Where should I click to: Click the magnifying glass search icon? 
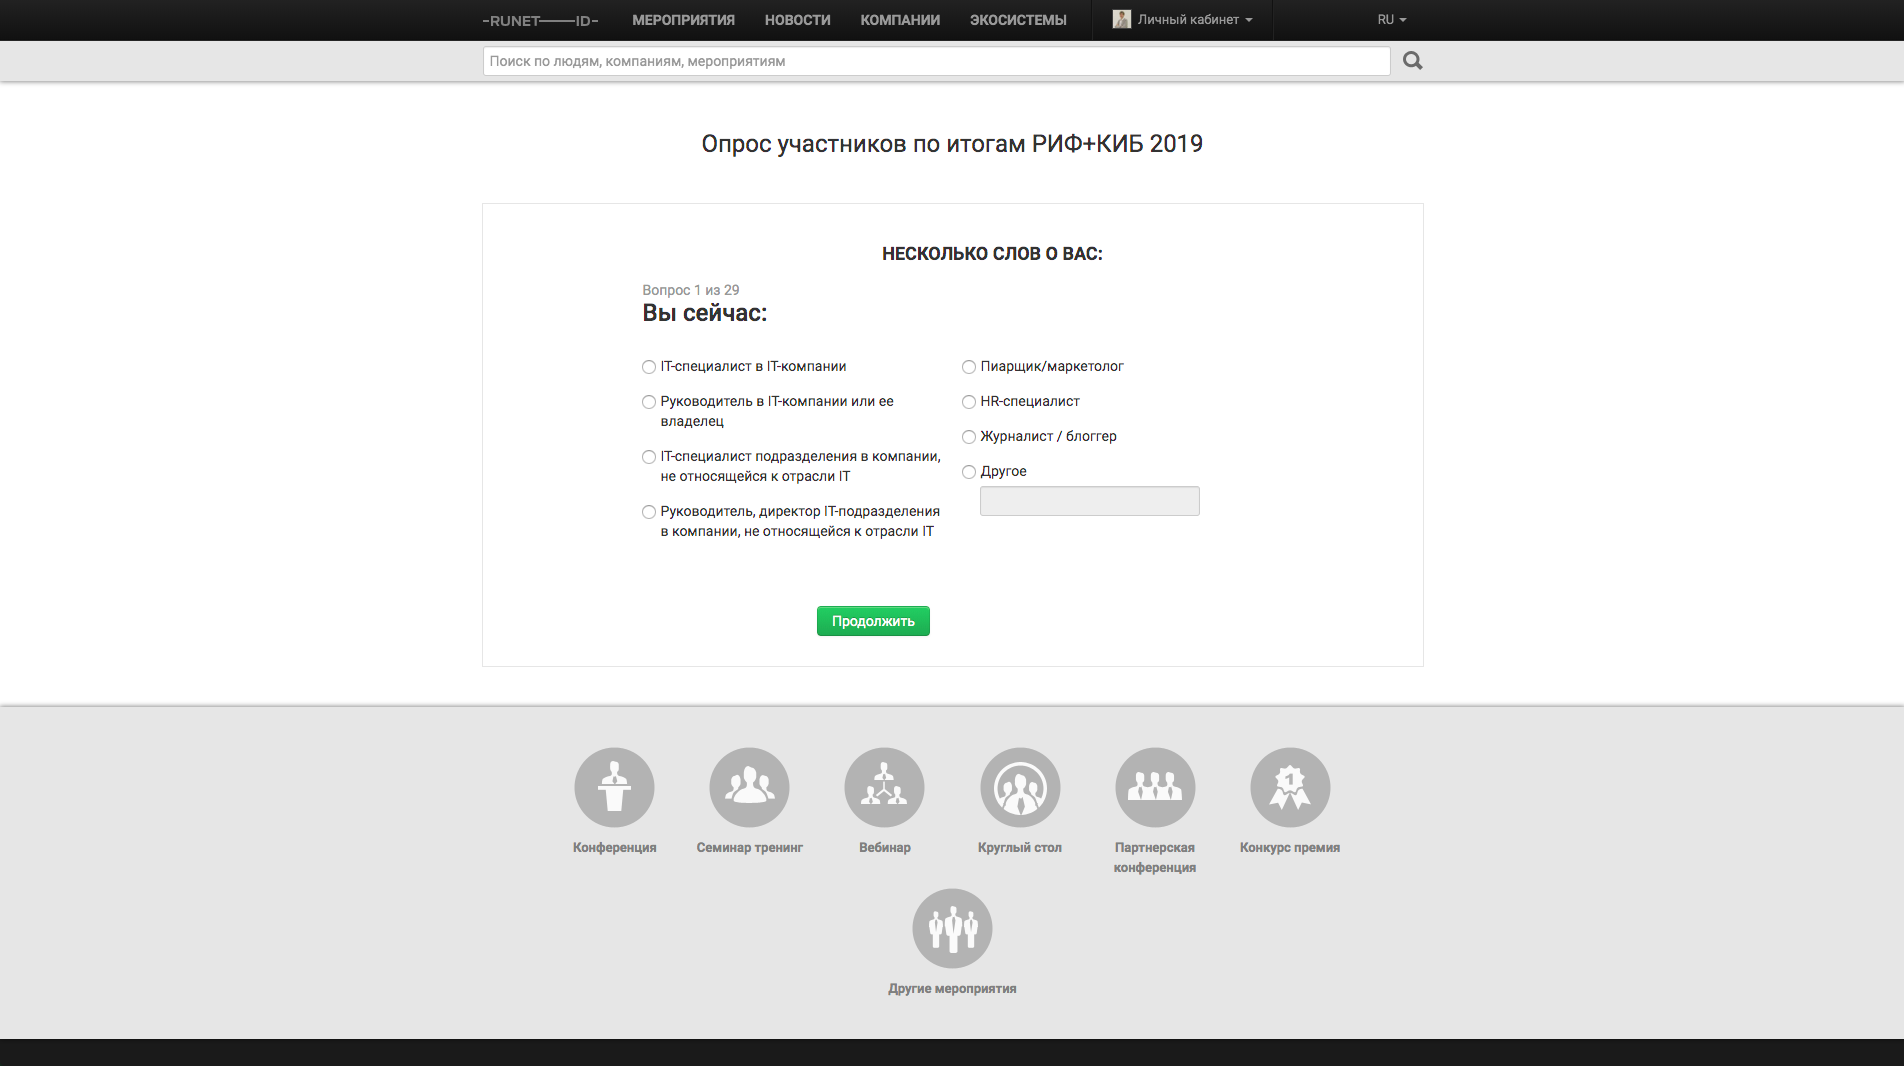1412,61
